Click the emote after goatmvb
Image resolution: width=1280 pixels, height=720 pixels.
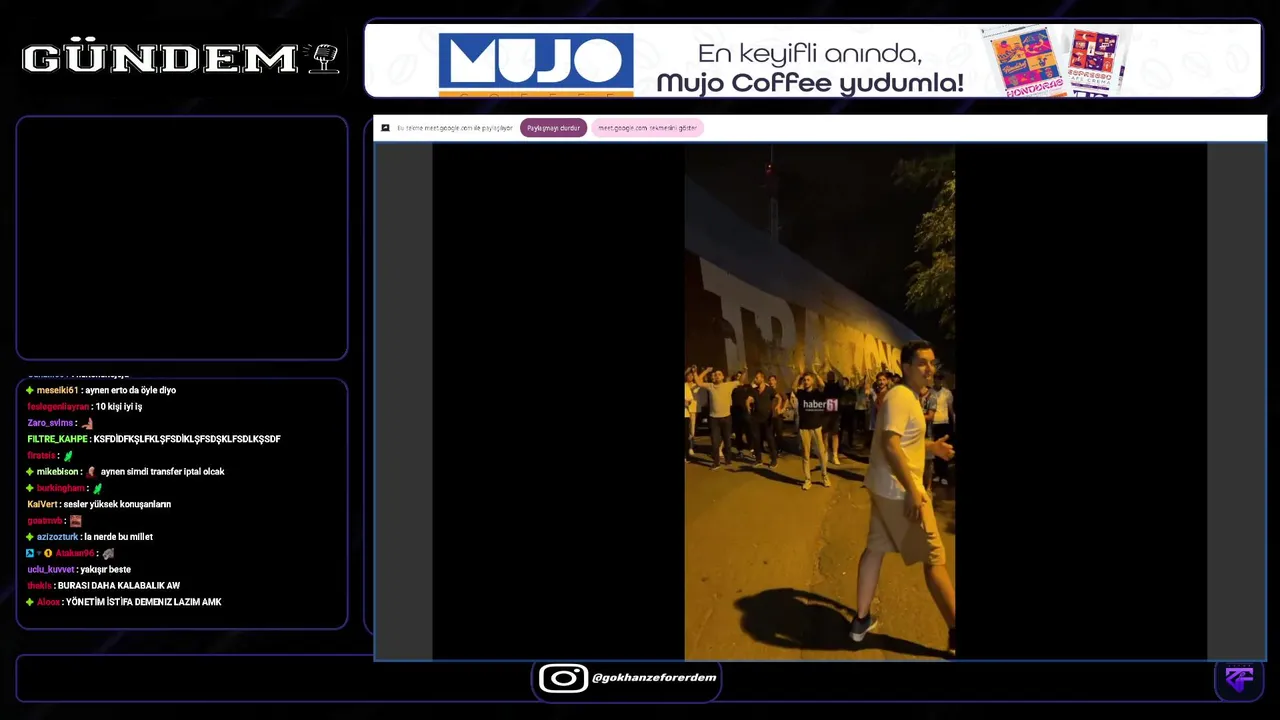click(75, 521)
